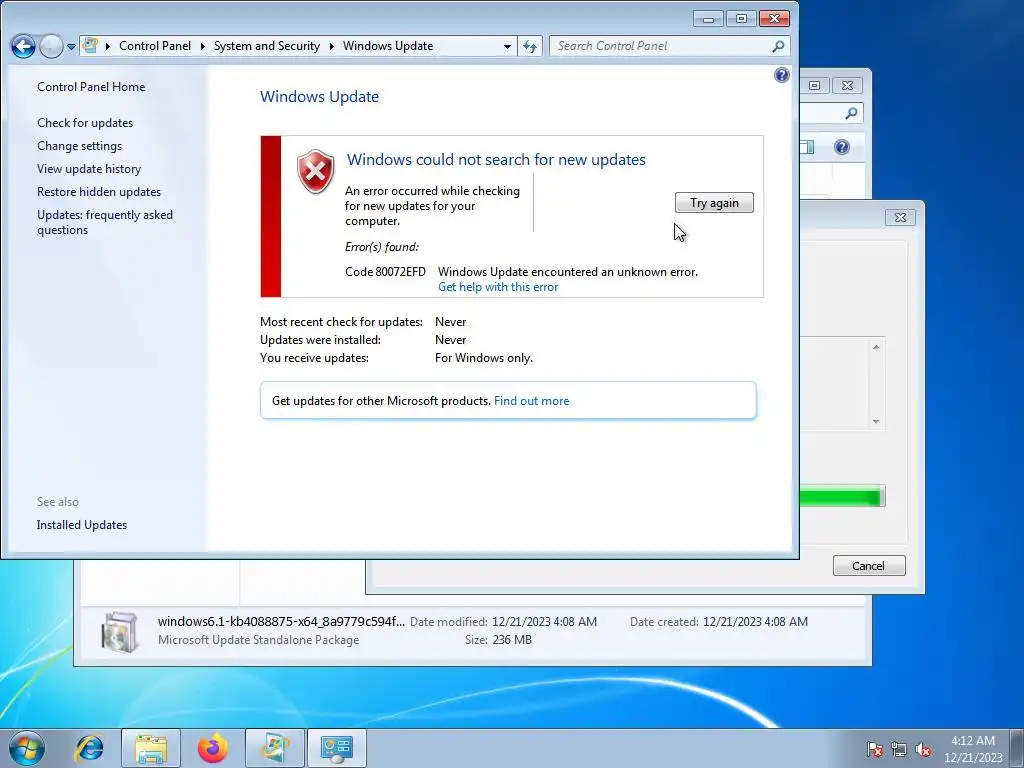Maximize the Windows Update window
The height and width of the screenshot is (768, 1024).
[x=741, y=18]
